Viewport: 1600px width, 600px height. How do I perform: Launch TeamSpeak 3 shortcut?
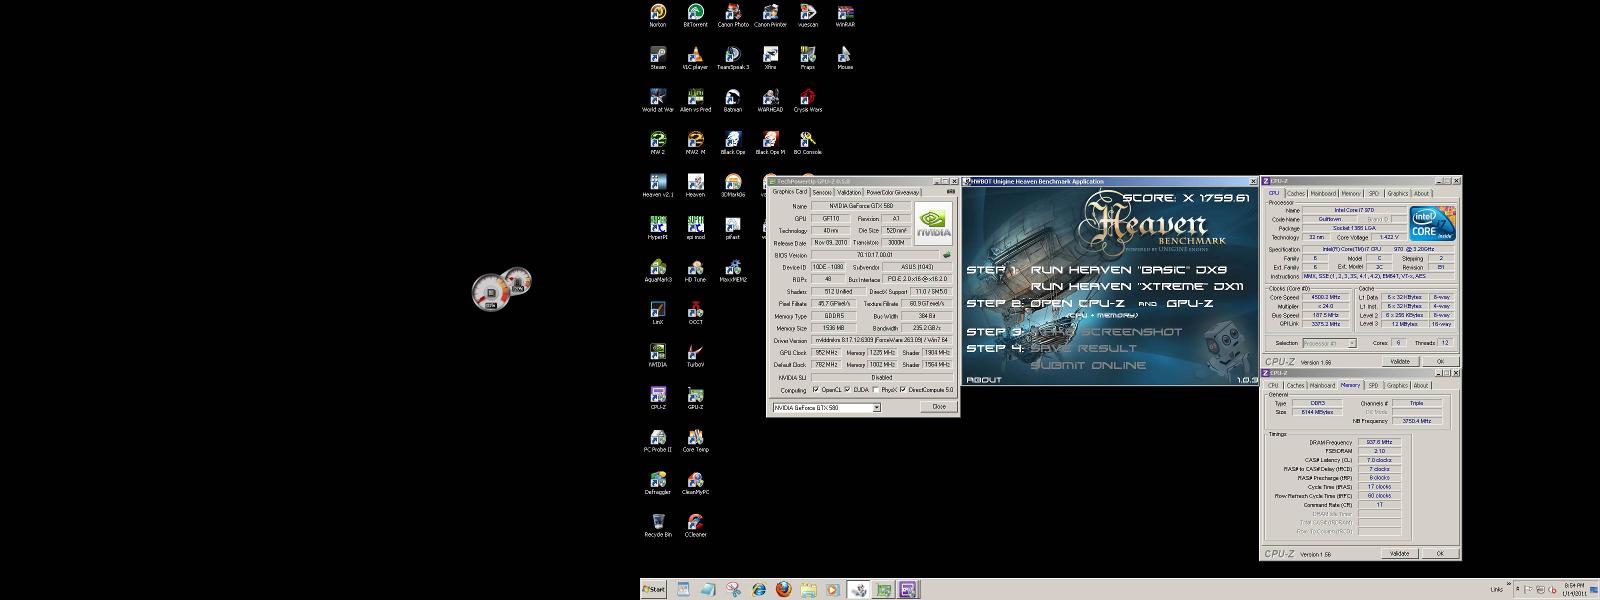[733, 57]
